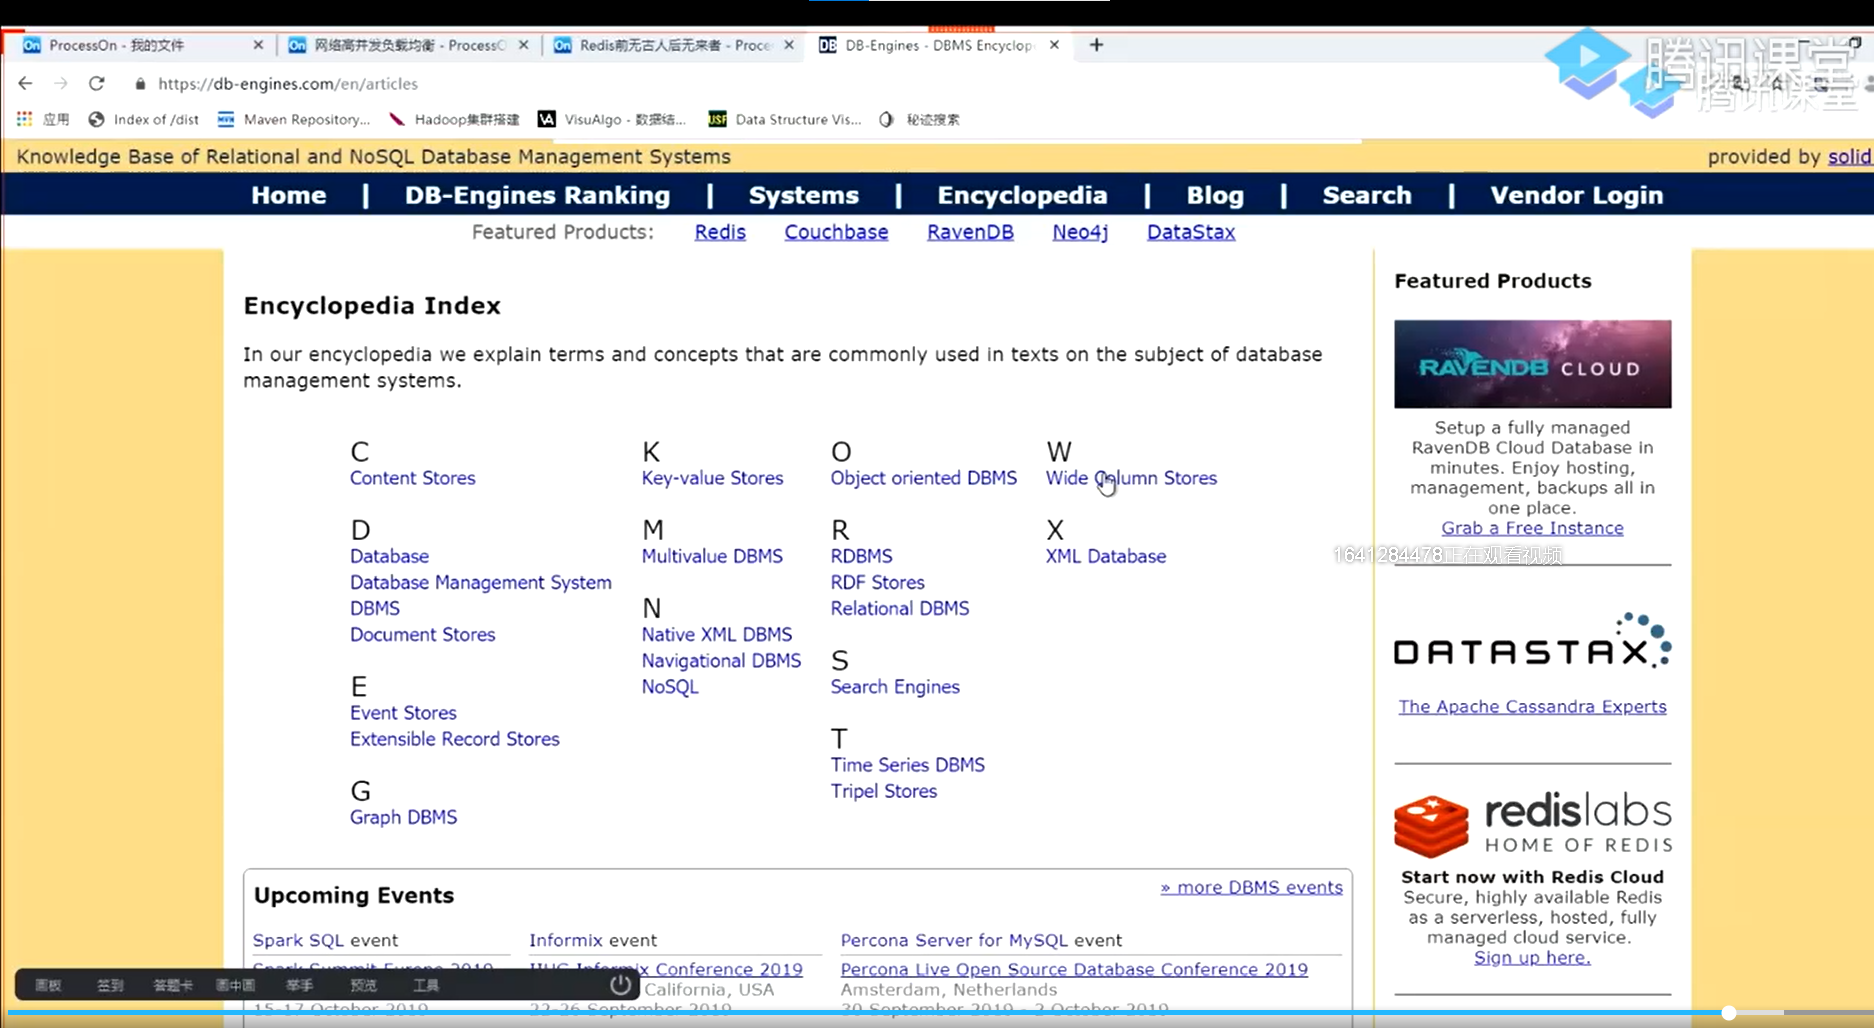Open the RDF Stores article
Viewport: 1874px width, 1028px height.
877,582
